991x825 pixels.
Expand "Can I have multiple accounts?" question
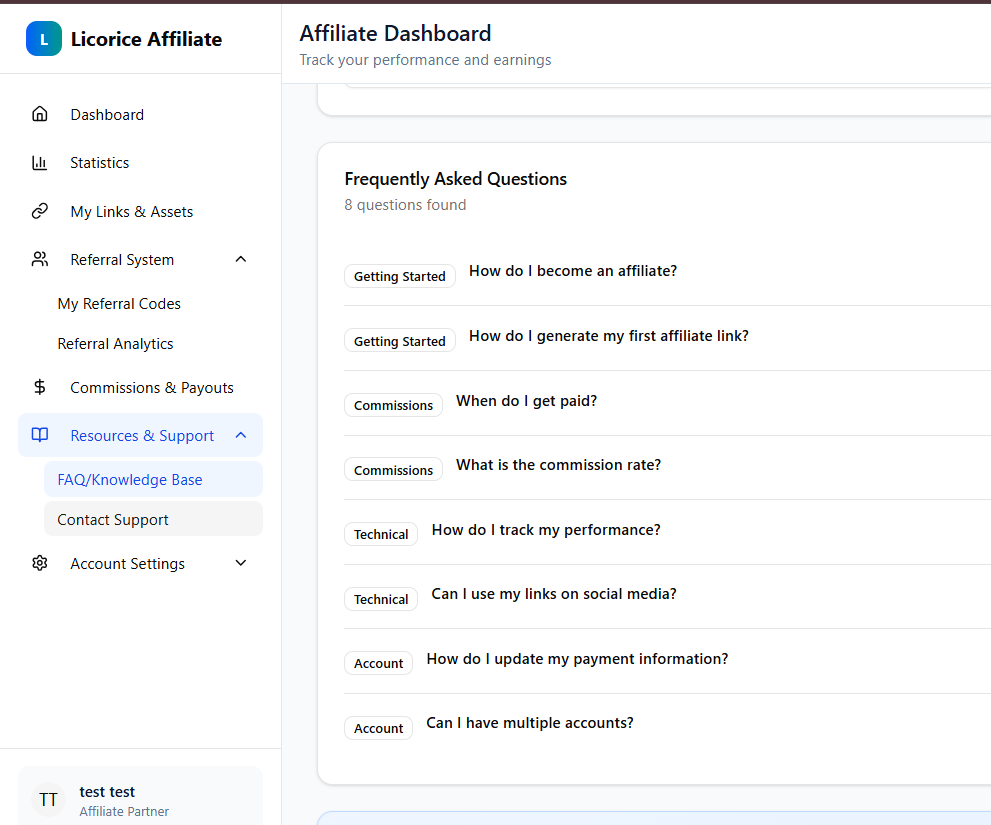tap(530, 723)
